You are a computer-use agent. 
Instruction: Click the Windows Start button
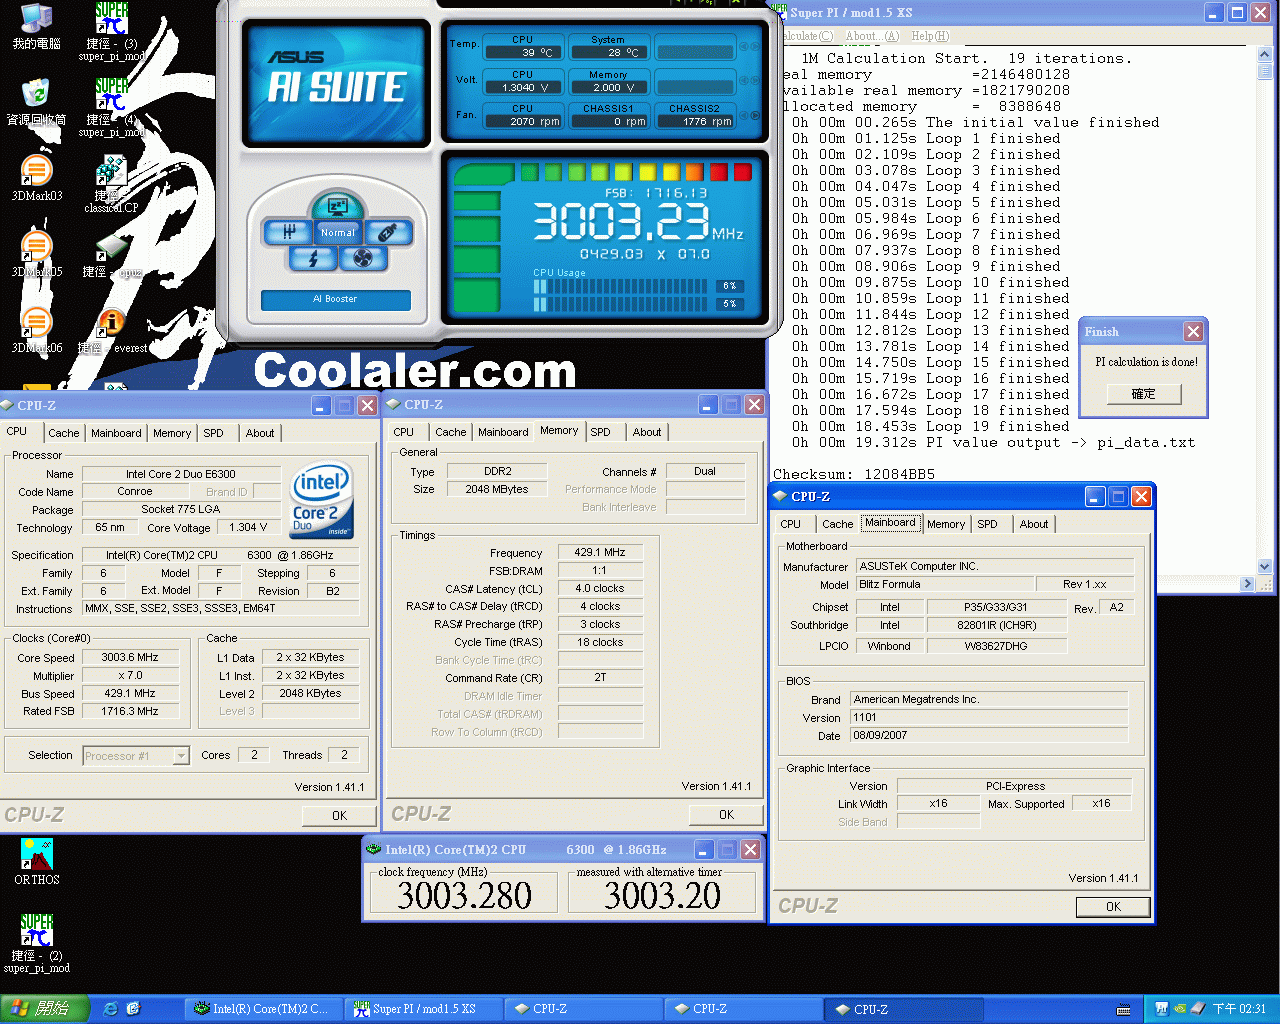(45, 1009)
